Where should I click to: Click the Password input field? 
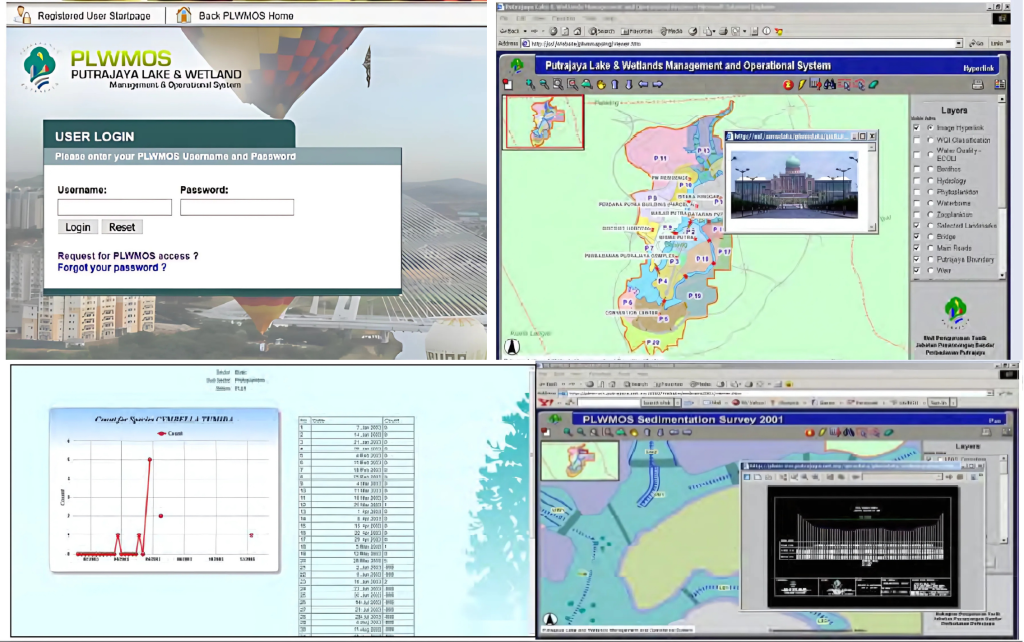point(237,207)
